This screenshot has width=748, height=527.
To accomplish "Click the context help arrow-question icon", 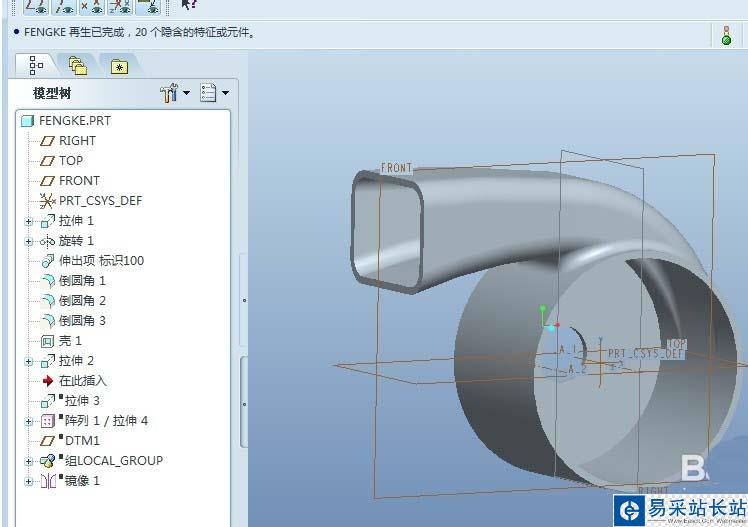I will pos(189,5).
